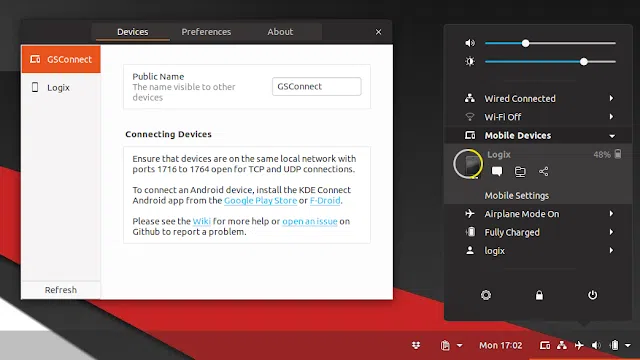
Task: Collapse the Mobile Devices section arrow
Action: coord(612,136)
